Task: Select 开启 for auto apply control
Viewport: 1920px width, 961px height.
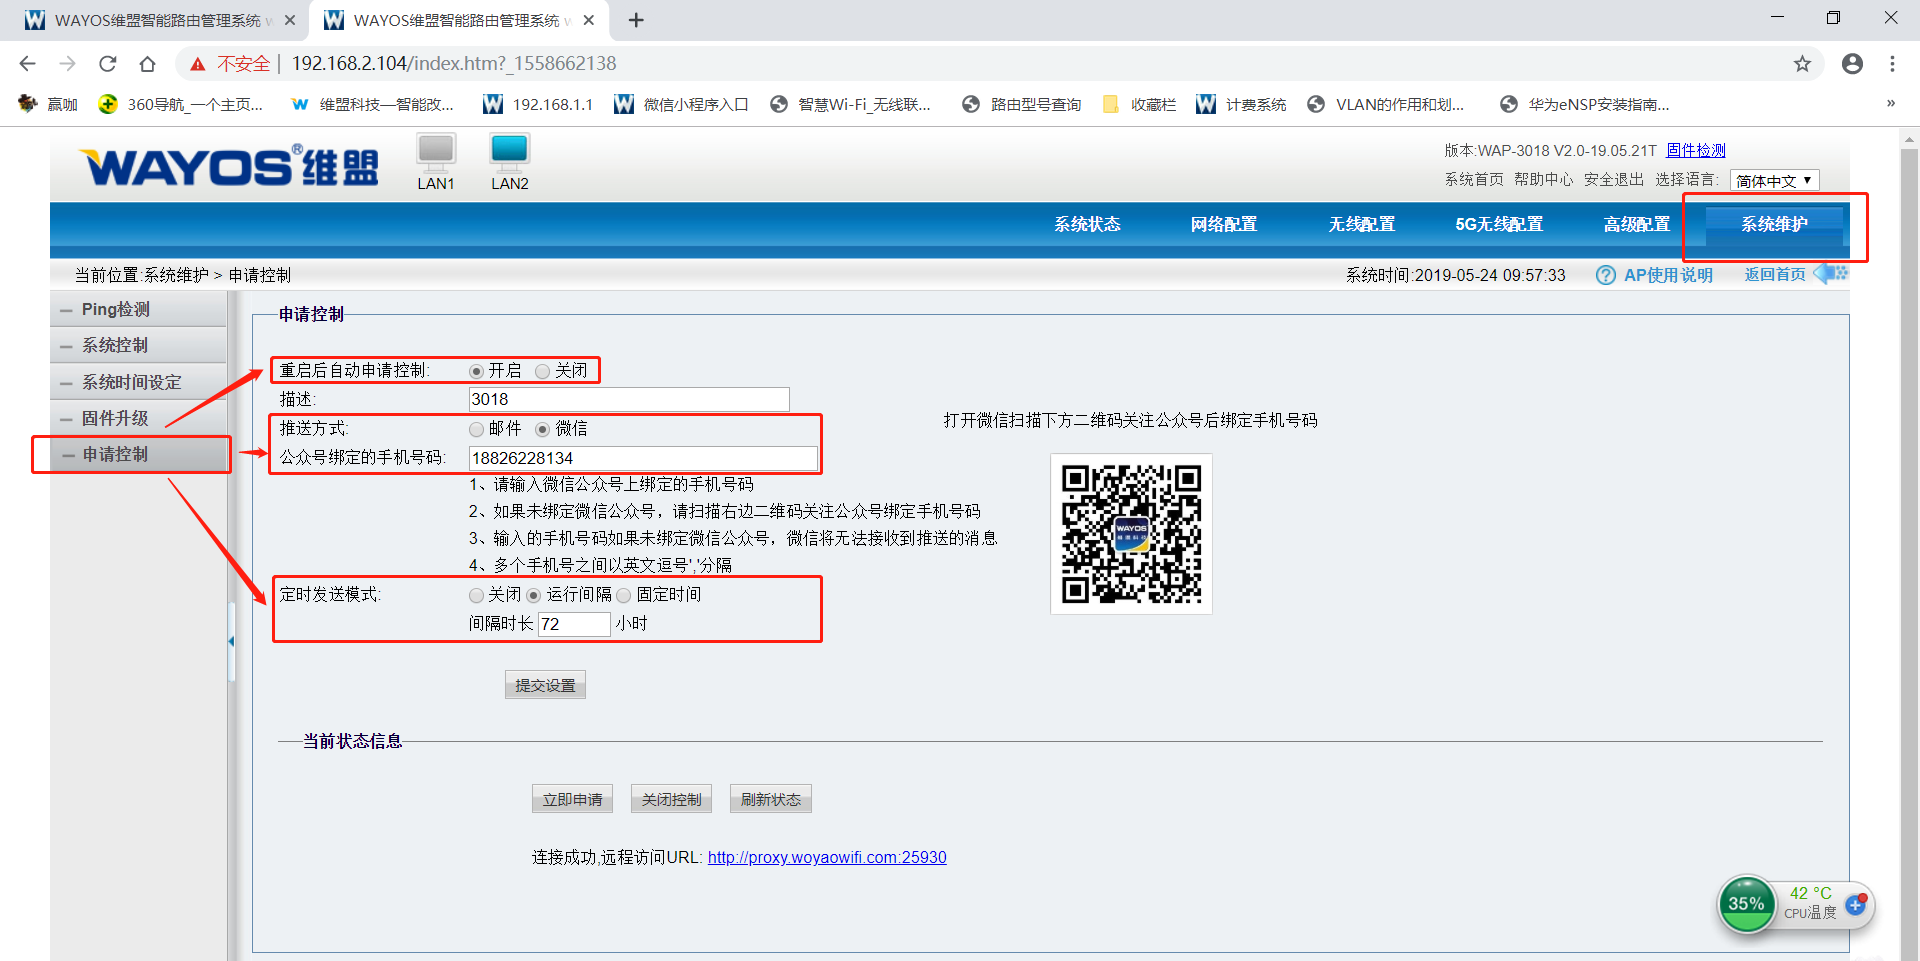Action: pyautogui.click(x=476, y=371)
